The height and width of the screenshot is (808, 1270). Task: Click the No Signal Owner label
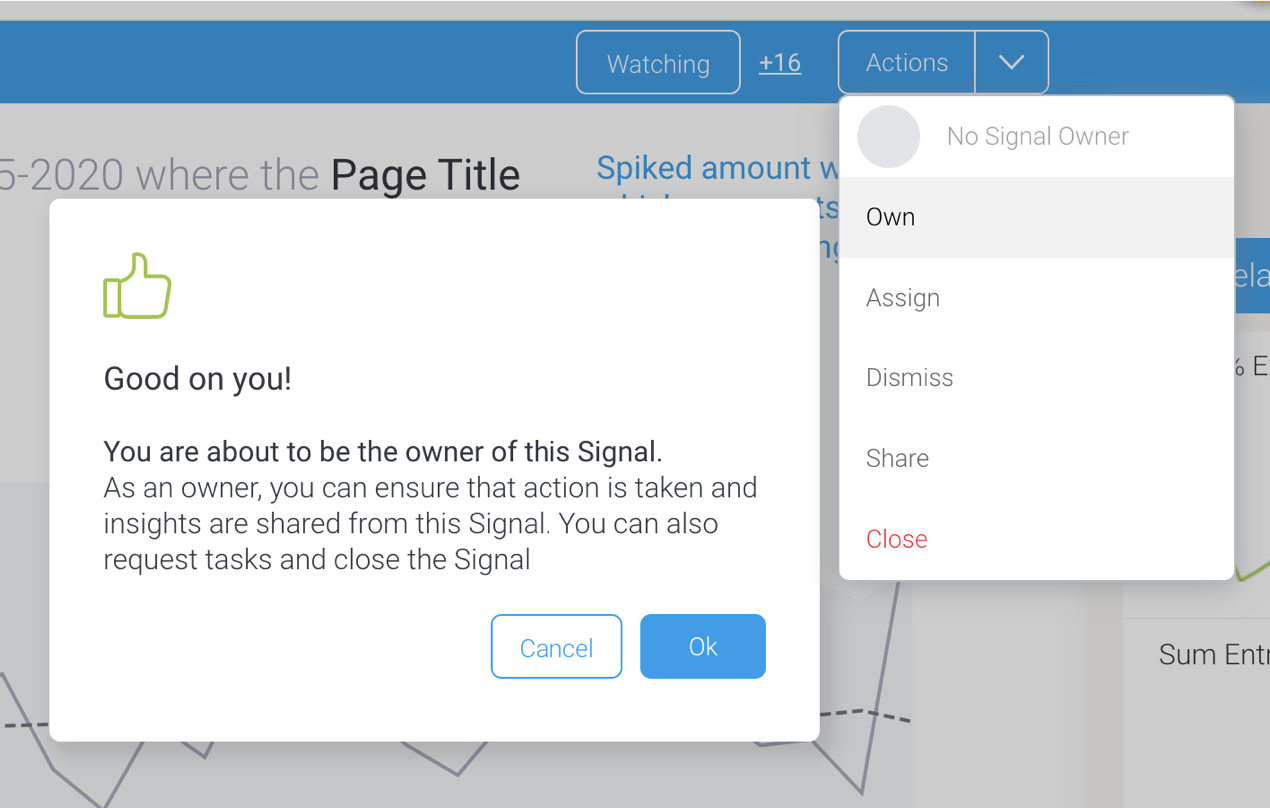(1037, 137)
